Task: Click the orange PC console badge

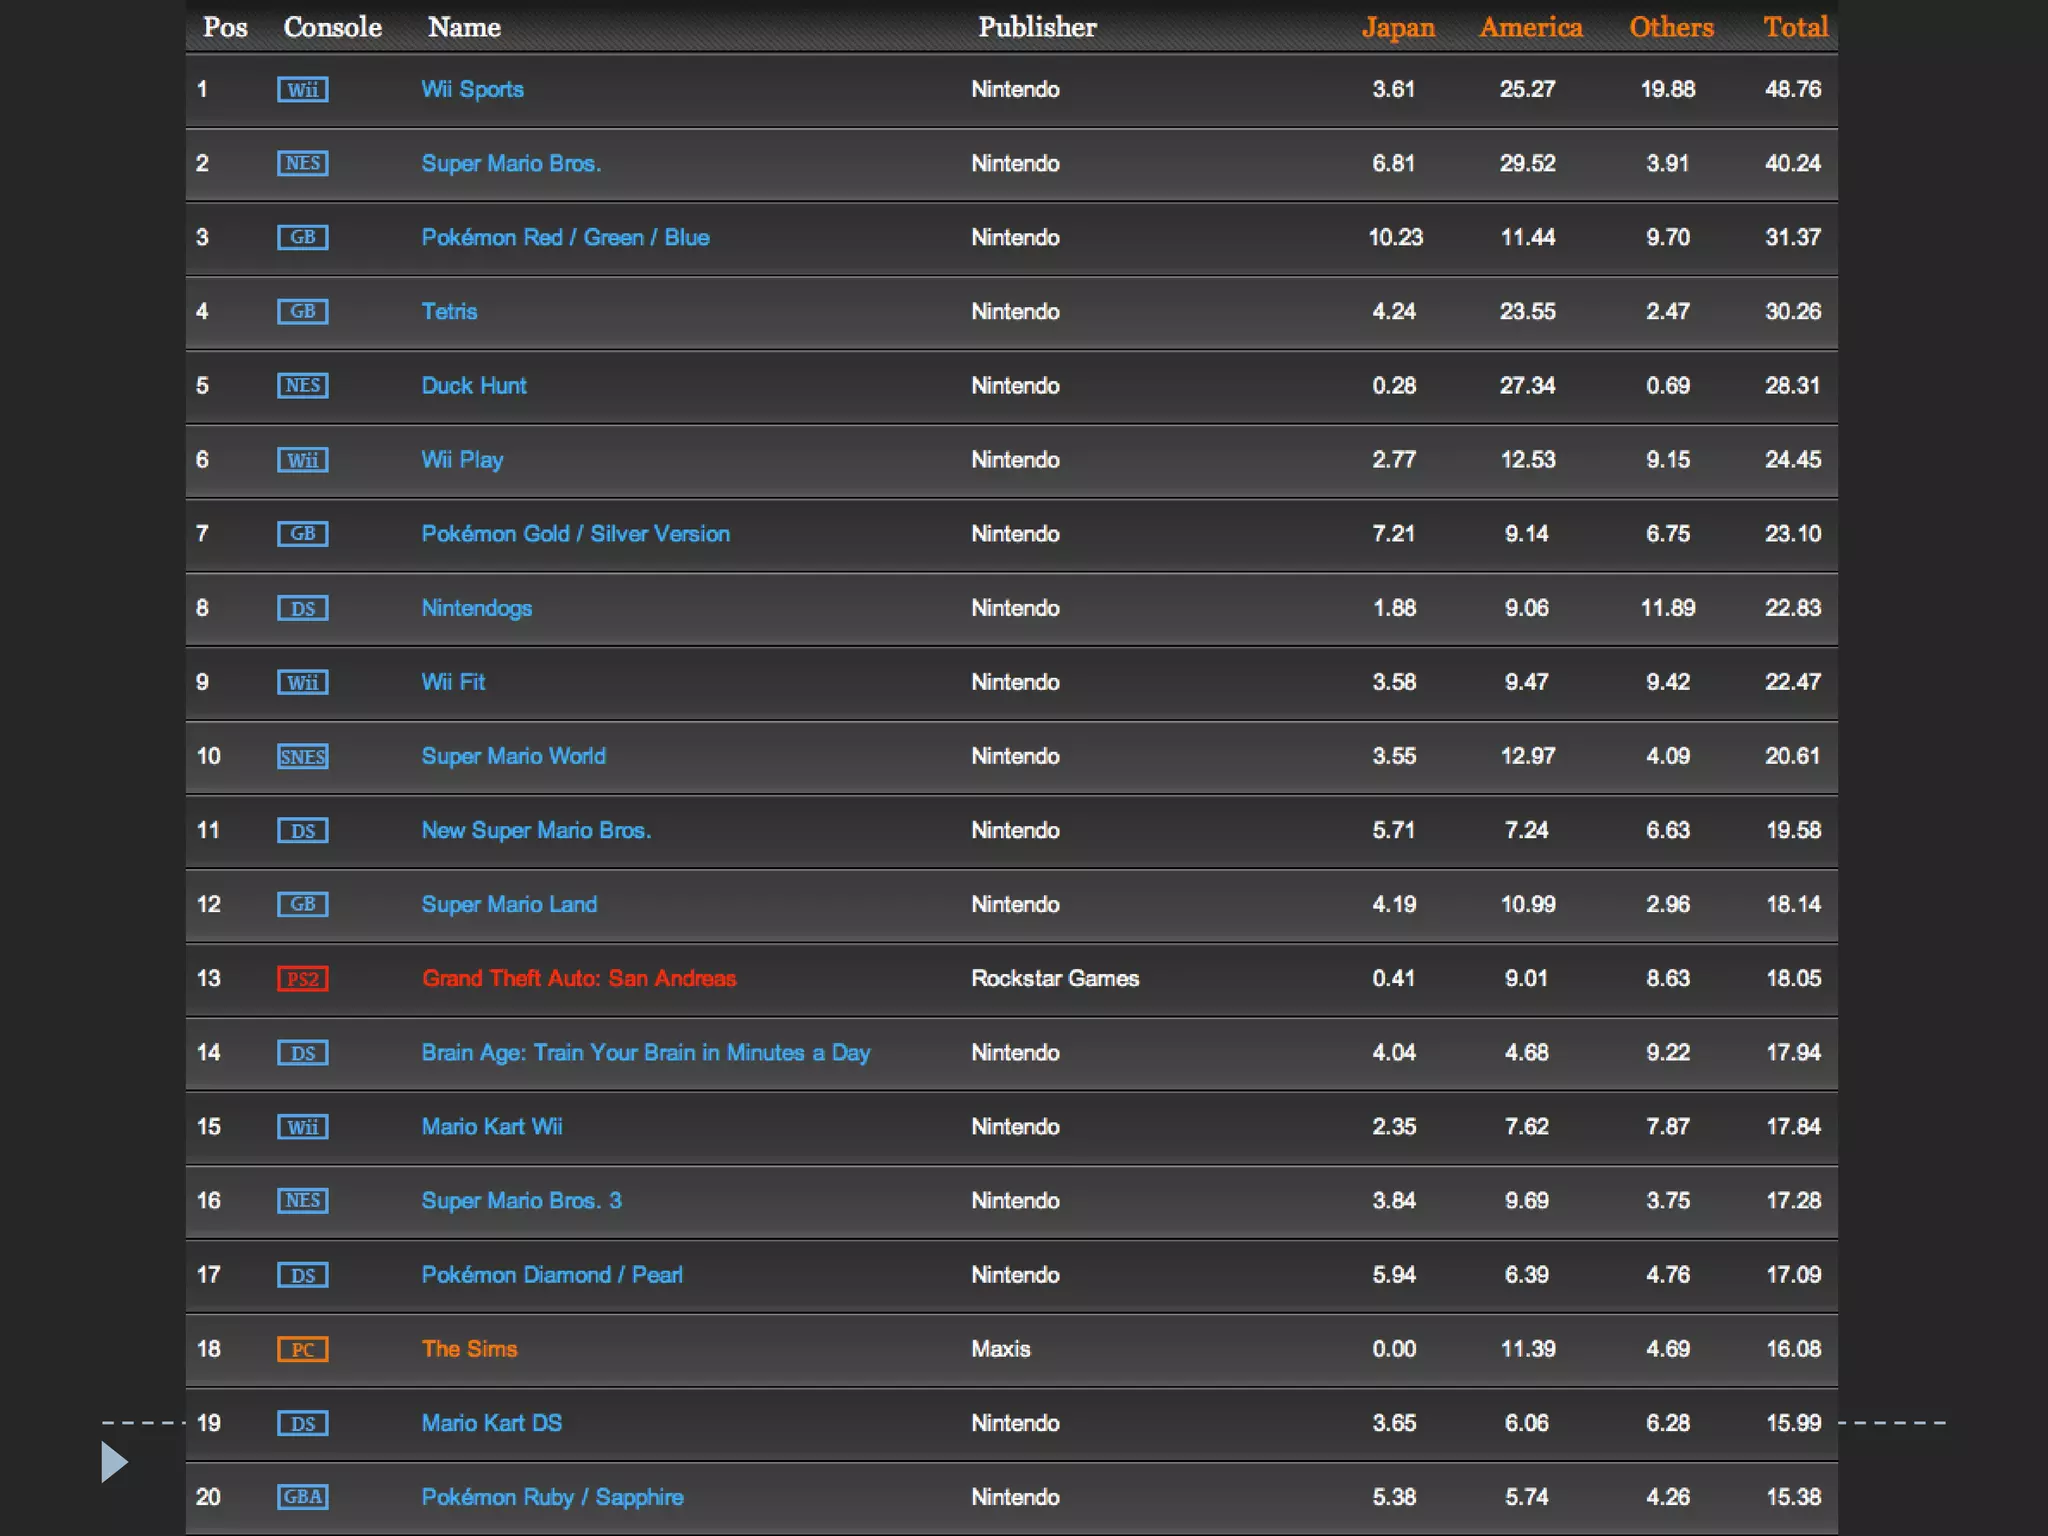Action: (x=302, y=1349)
